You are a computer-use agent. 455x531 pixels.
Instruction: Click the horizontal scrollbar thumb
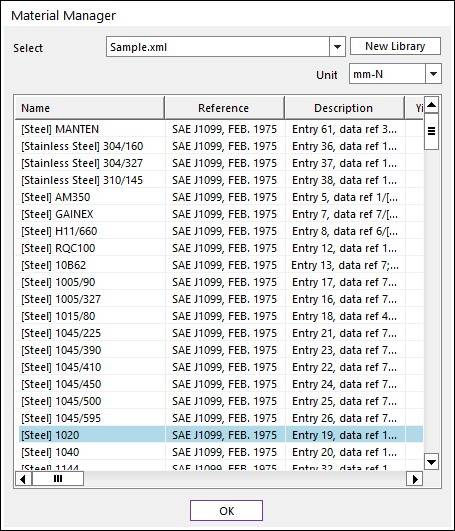click(58, 479)
